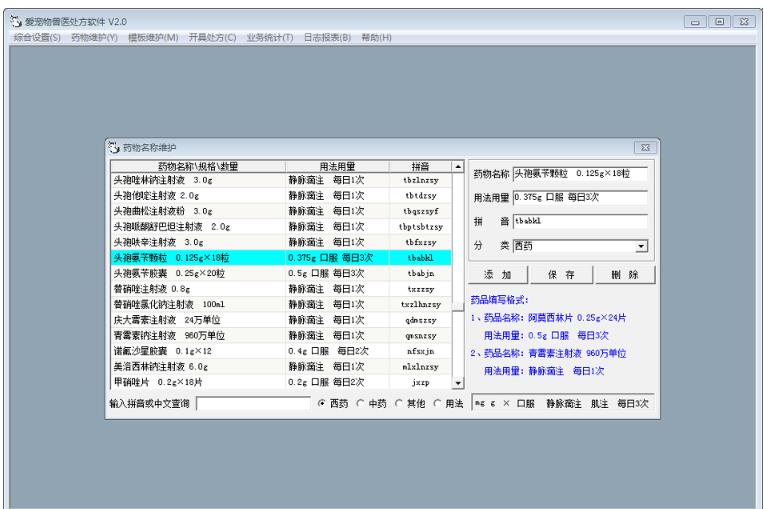764x509 pixels.
Task: Open the 药物维护 menu
Action: click(x=94, y=38)
